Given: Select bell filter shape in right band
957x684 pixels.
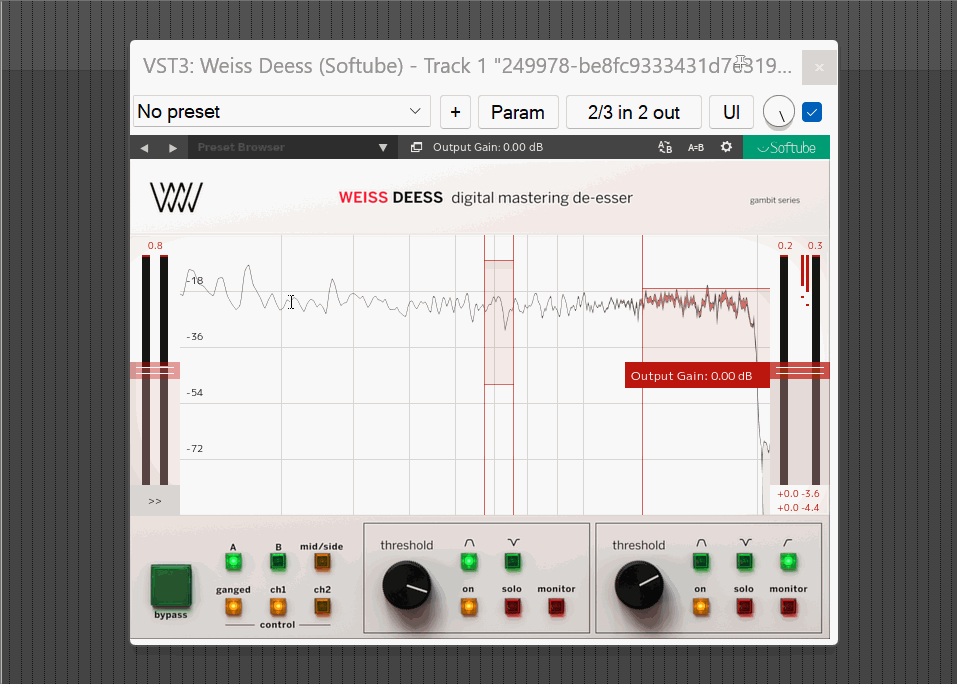Looking at the screenshot, I should 701,561.
